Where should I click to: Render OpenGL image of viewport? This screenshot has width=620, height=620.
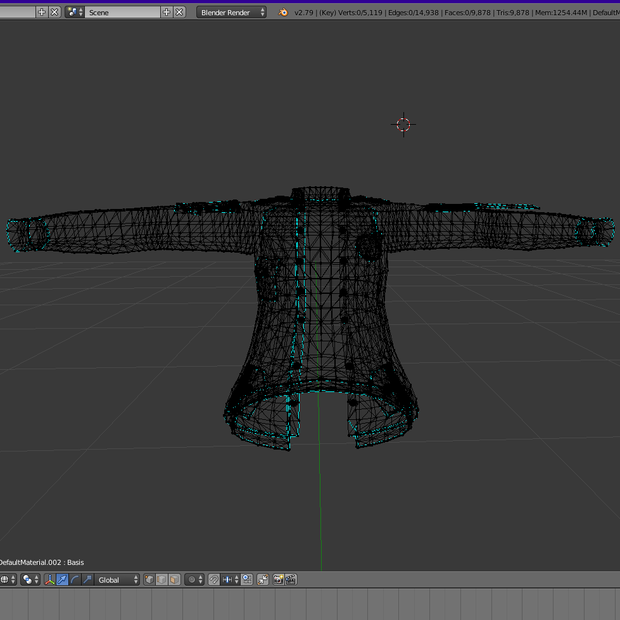click(x=278, y=580)
